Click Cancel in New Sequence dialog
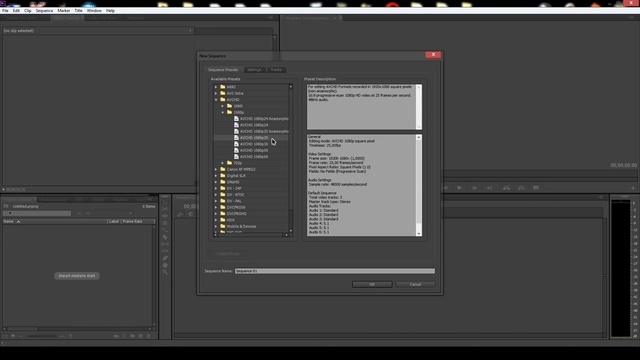The width and height of the screenshot is (640, 360). (x=415, y=284)
